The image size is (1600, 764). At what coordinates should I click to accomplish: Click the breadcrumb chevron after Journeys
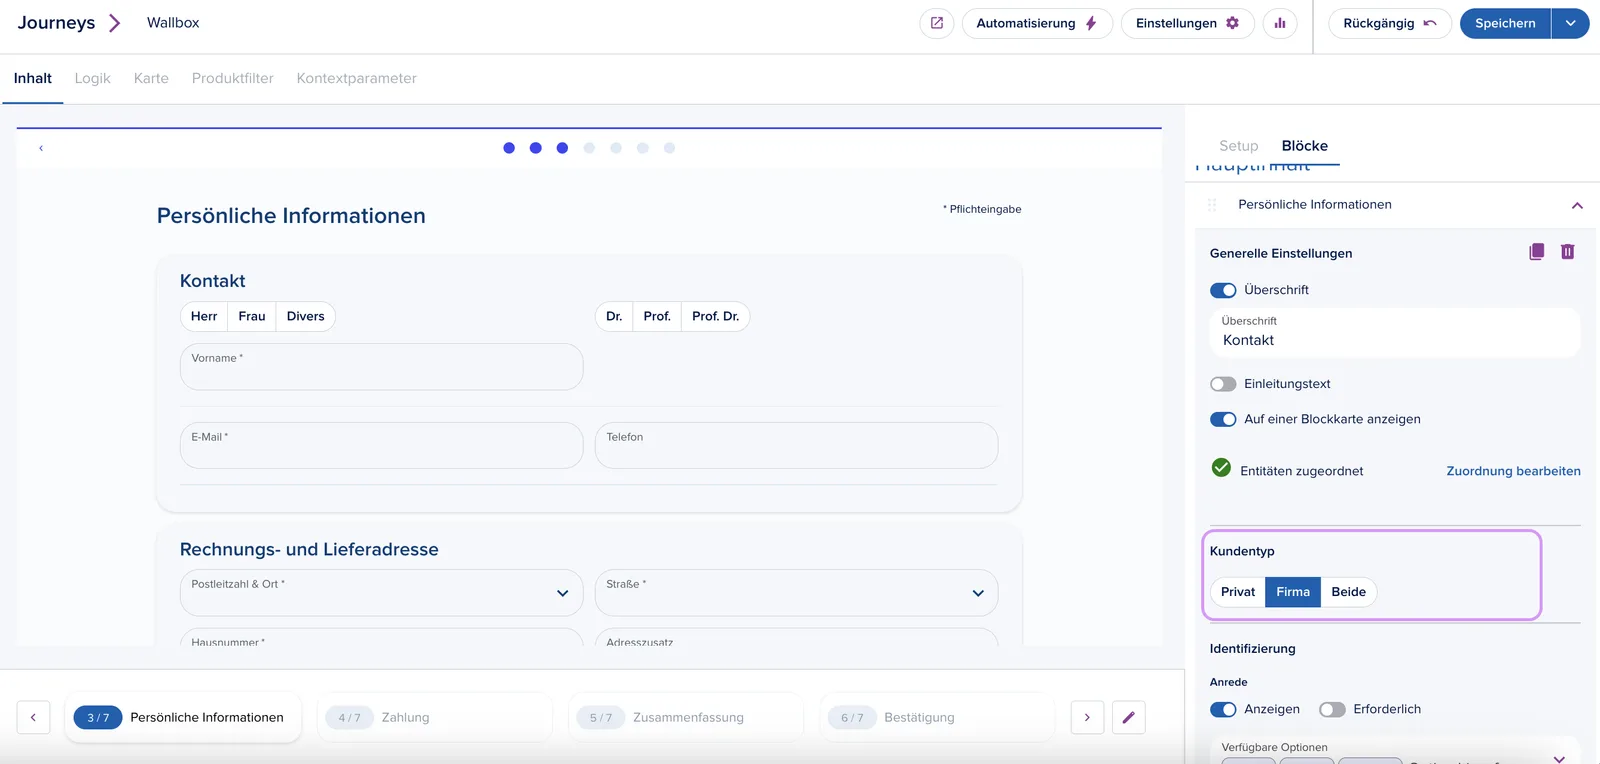(115, 23)
